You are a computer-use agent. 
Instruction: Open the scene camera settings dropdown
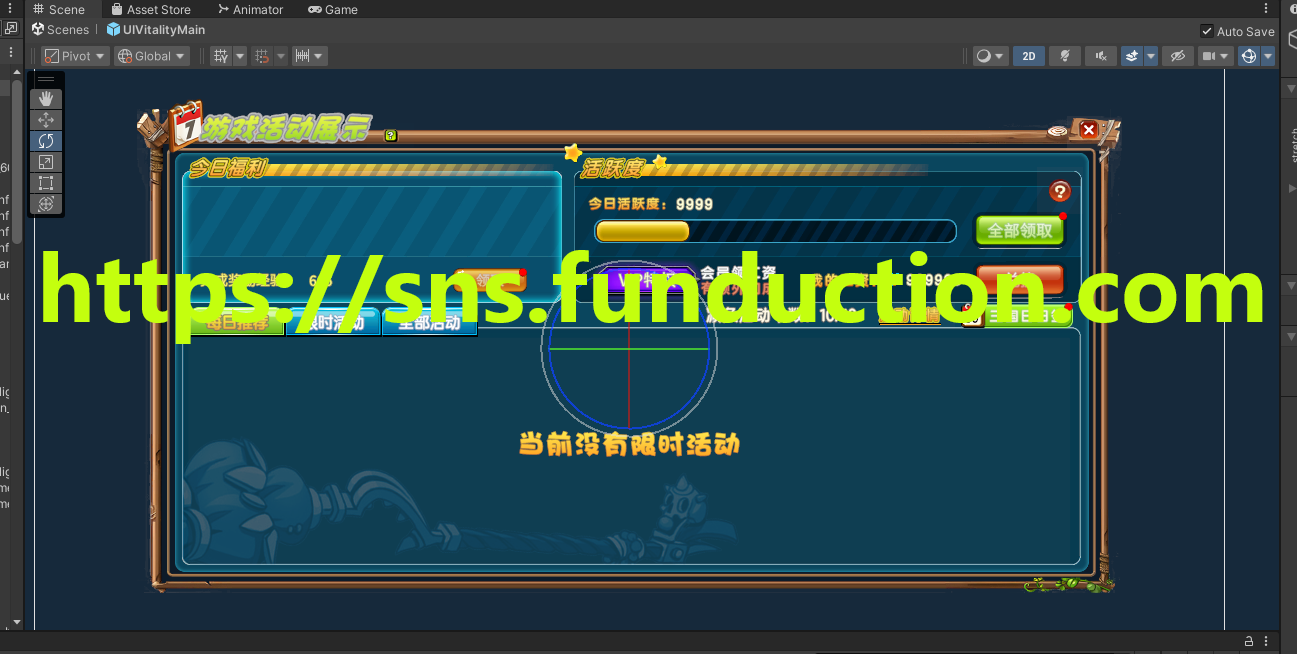point(1215,56)
